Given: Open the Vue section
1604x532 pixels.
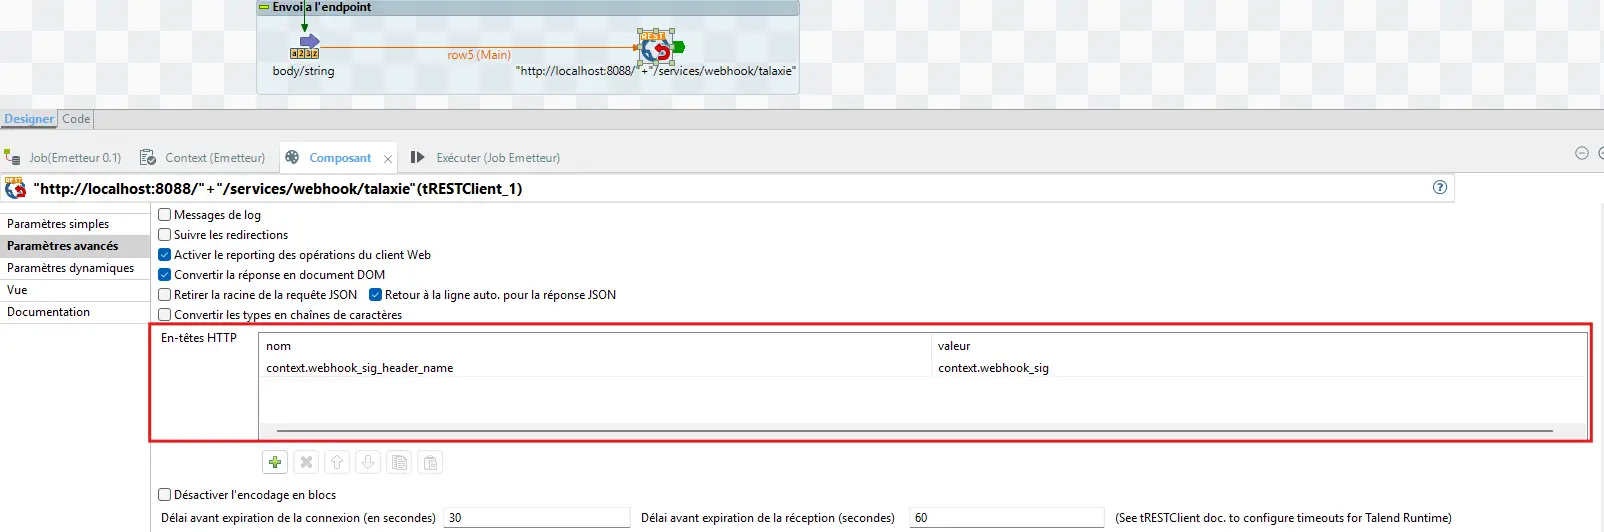Looking at the screenshot, I should (75, 290).
